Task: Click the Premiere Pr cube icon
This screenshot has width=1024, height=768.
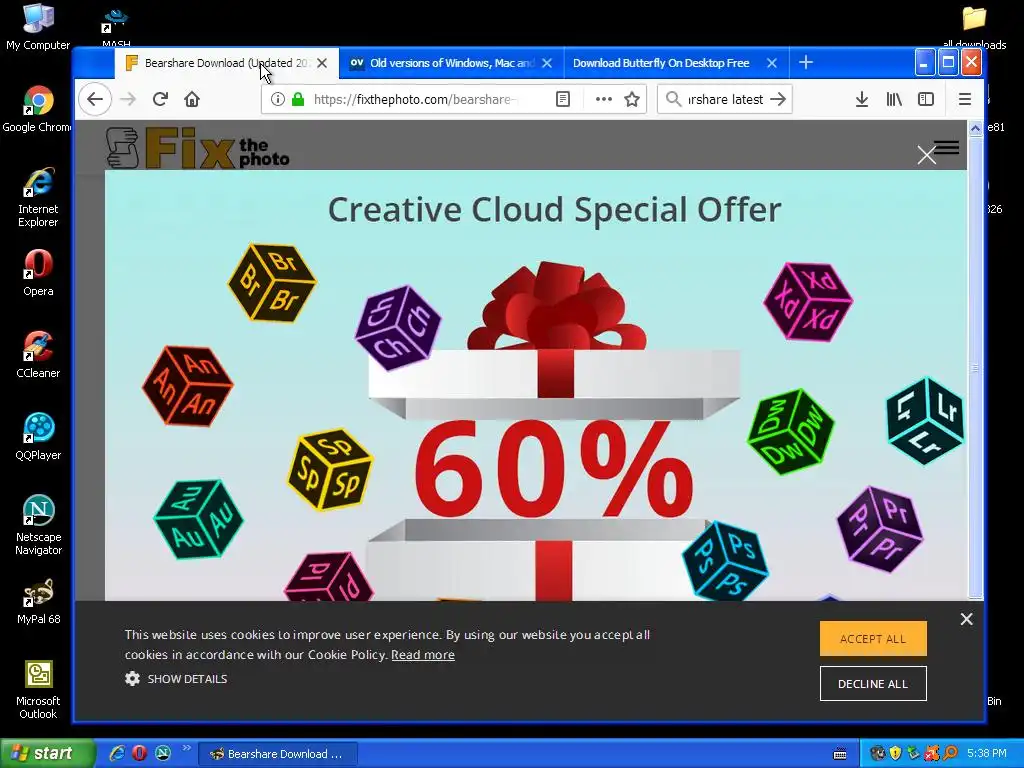Action: tap(880, 529)
